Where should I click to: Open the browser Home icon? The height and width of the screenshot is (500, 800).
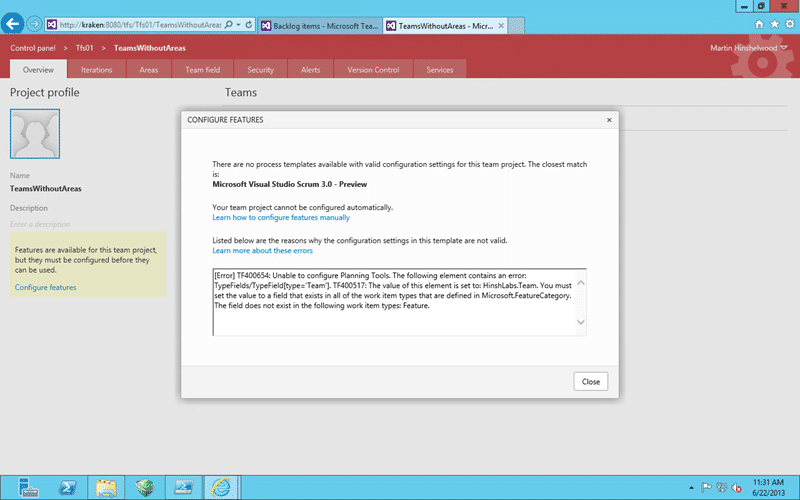click(759, 24)
